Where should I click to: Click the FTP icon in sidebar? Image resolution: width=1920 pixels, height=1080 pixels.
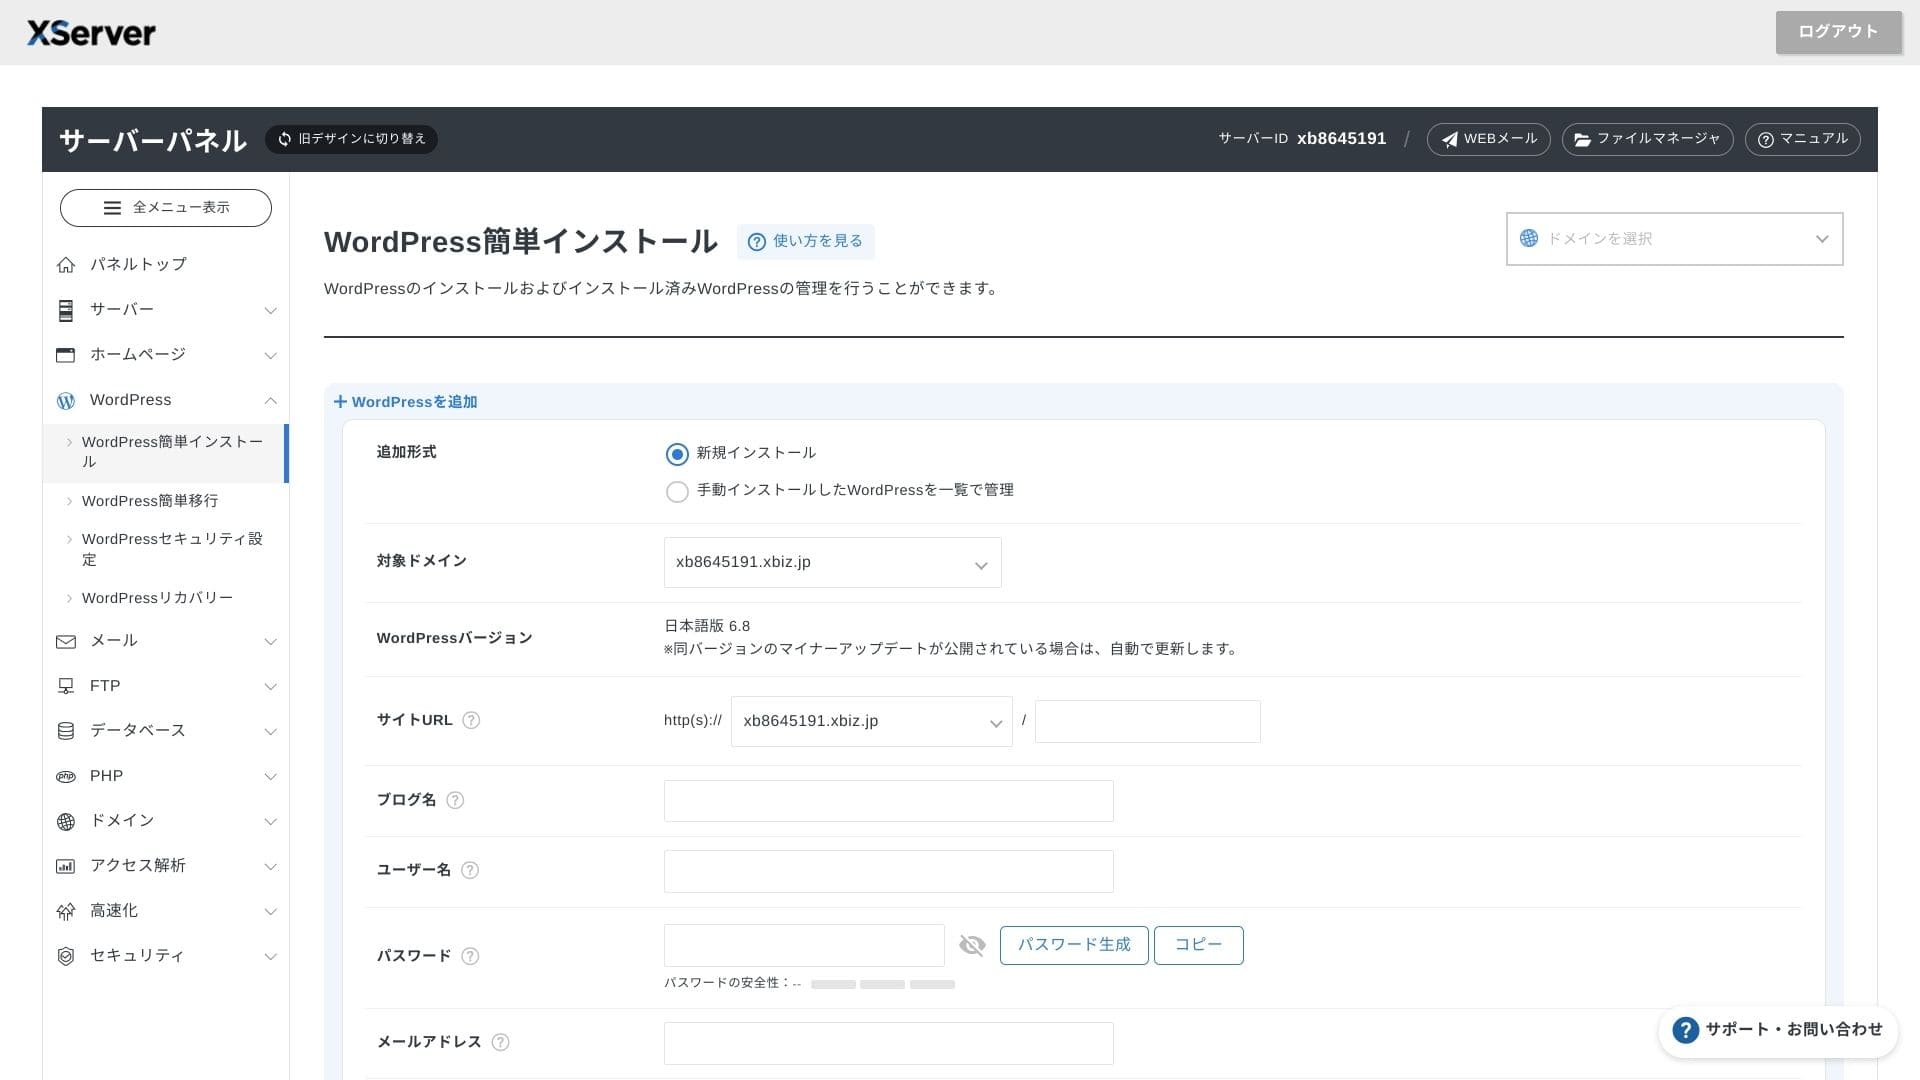pos(66,686)
